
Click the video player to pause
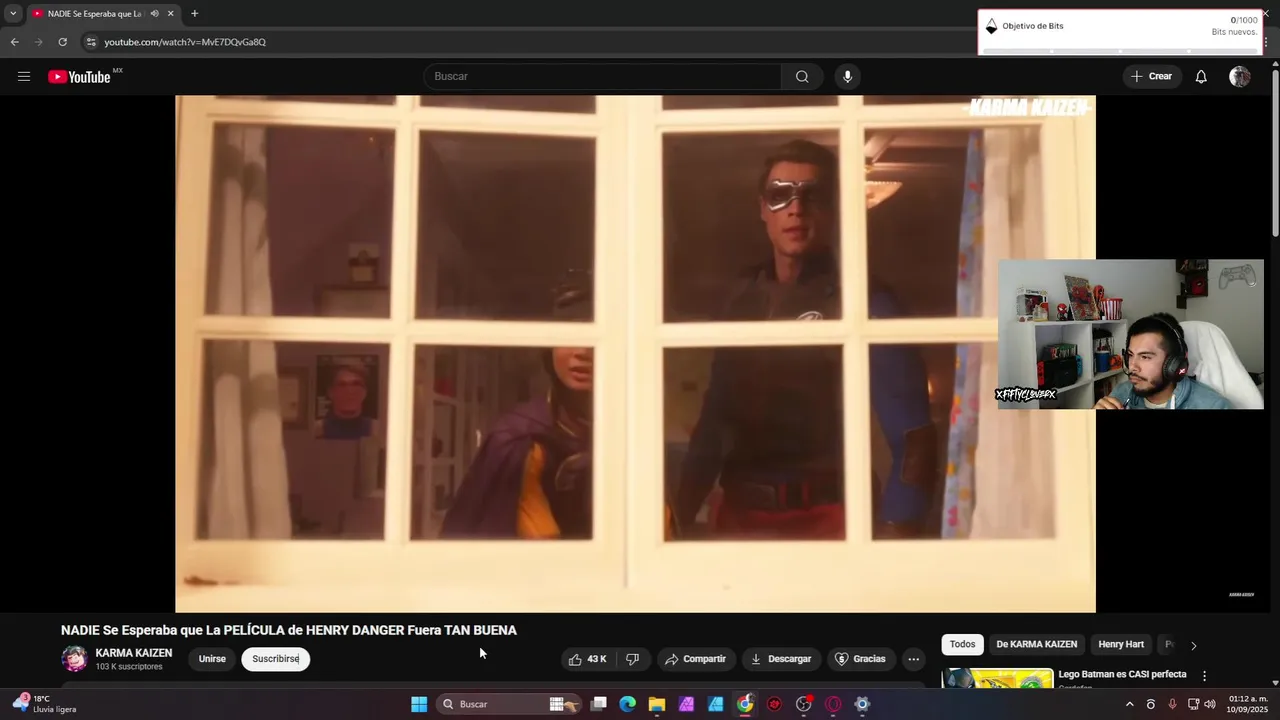pyautogui.click(x=635, y=354)
